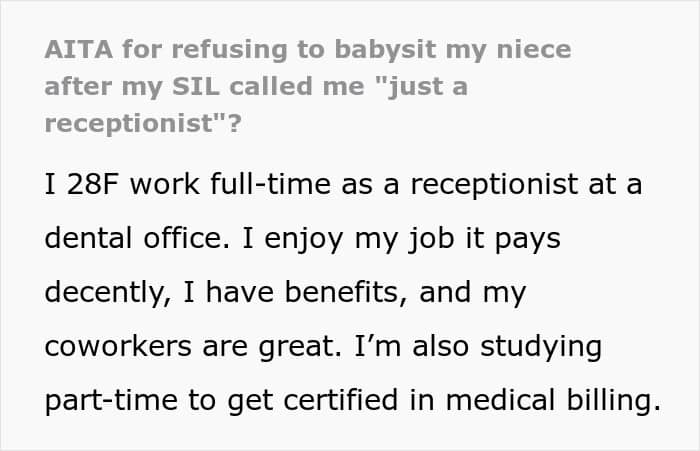Click the word "receptionist"? in the title
The height and width of the screenshot is (451, 700).
click(x=143, y=124)
